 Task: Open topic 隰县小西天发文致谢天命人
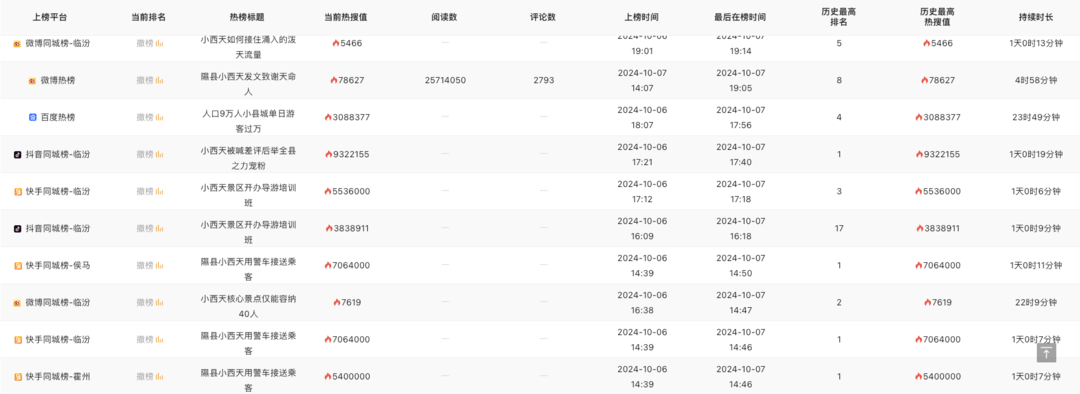[x=249, y=81]
